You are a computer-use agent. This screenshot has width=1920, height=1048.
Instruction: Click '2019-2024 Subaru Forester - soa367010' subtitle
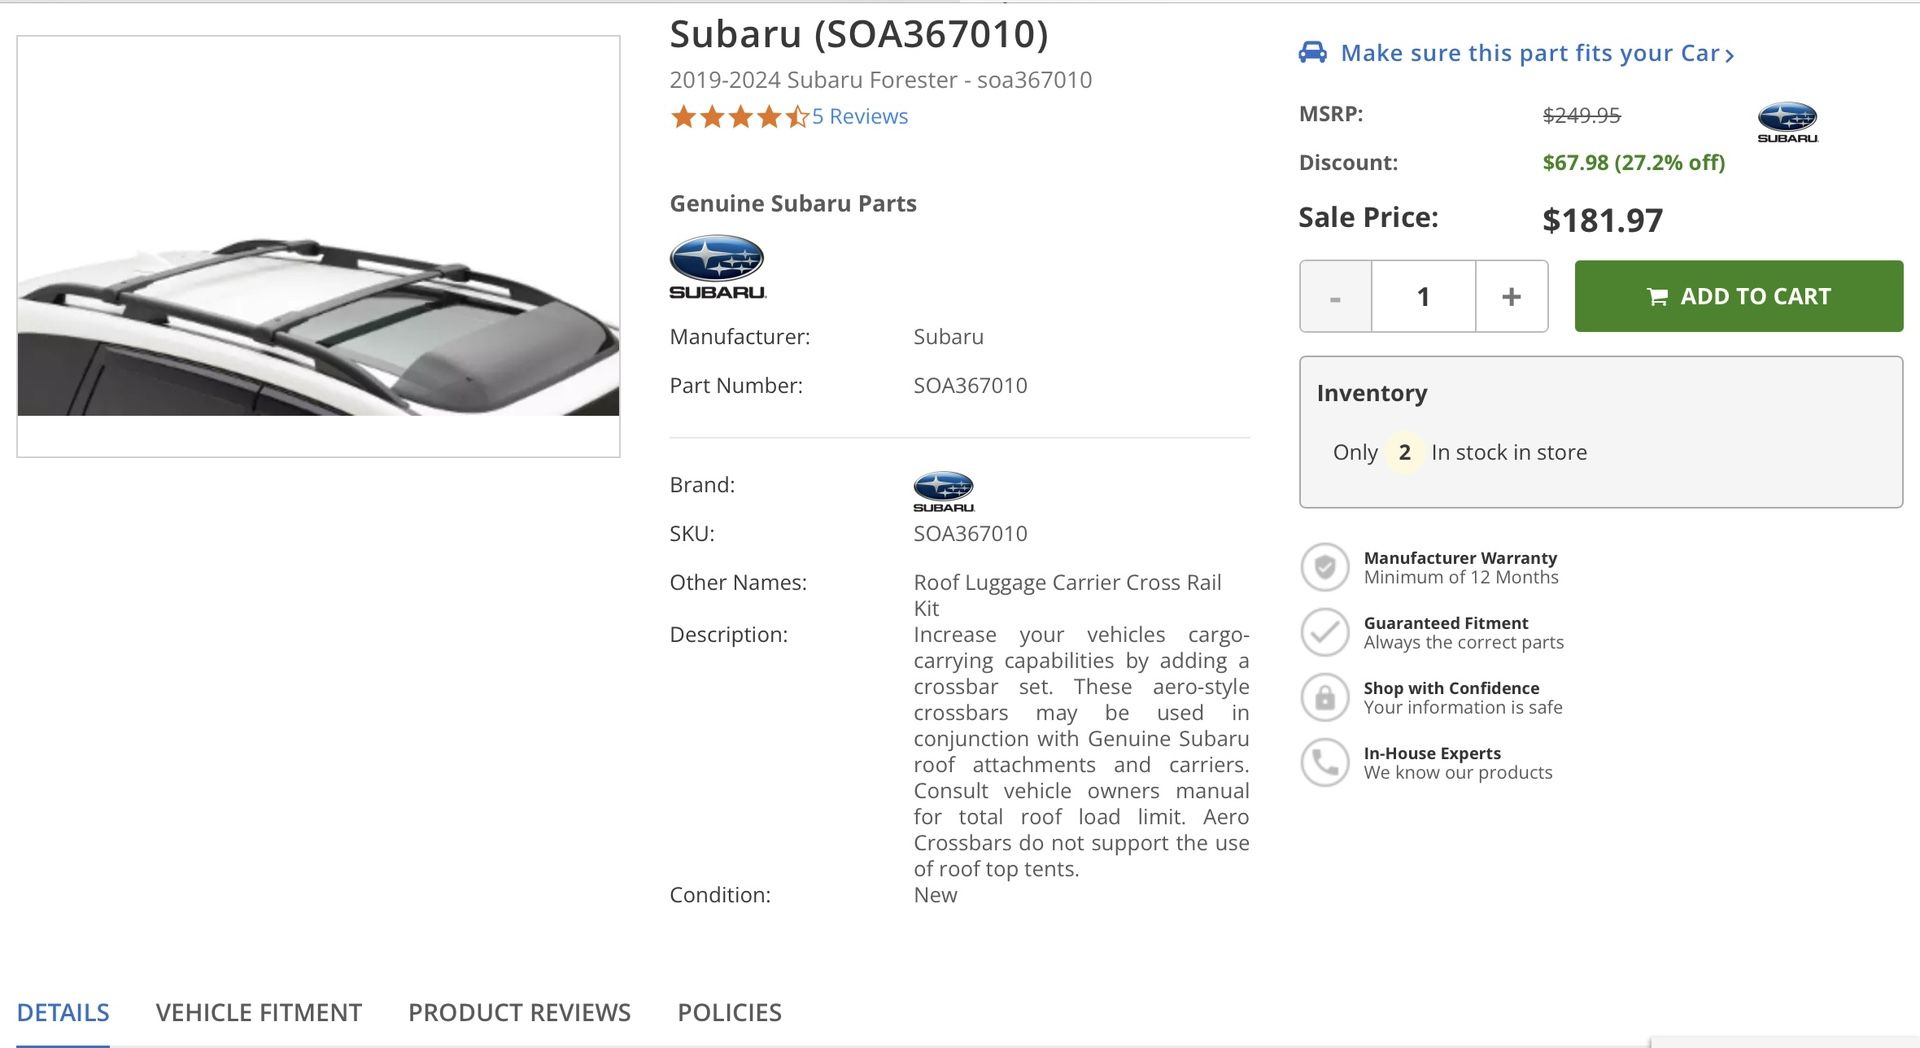coord(880,80)
